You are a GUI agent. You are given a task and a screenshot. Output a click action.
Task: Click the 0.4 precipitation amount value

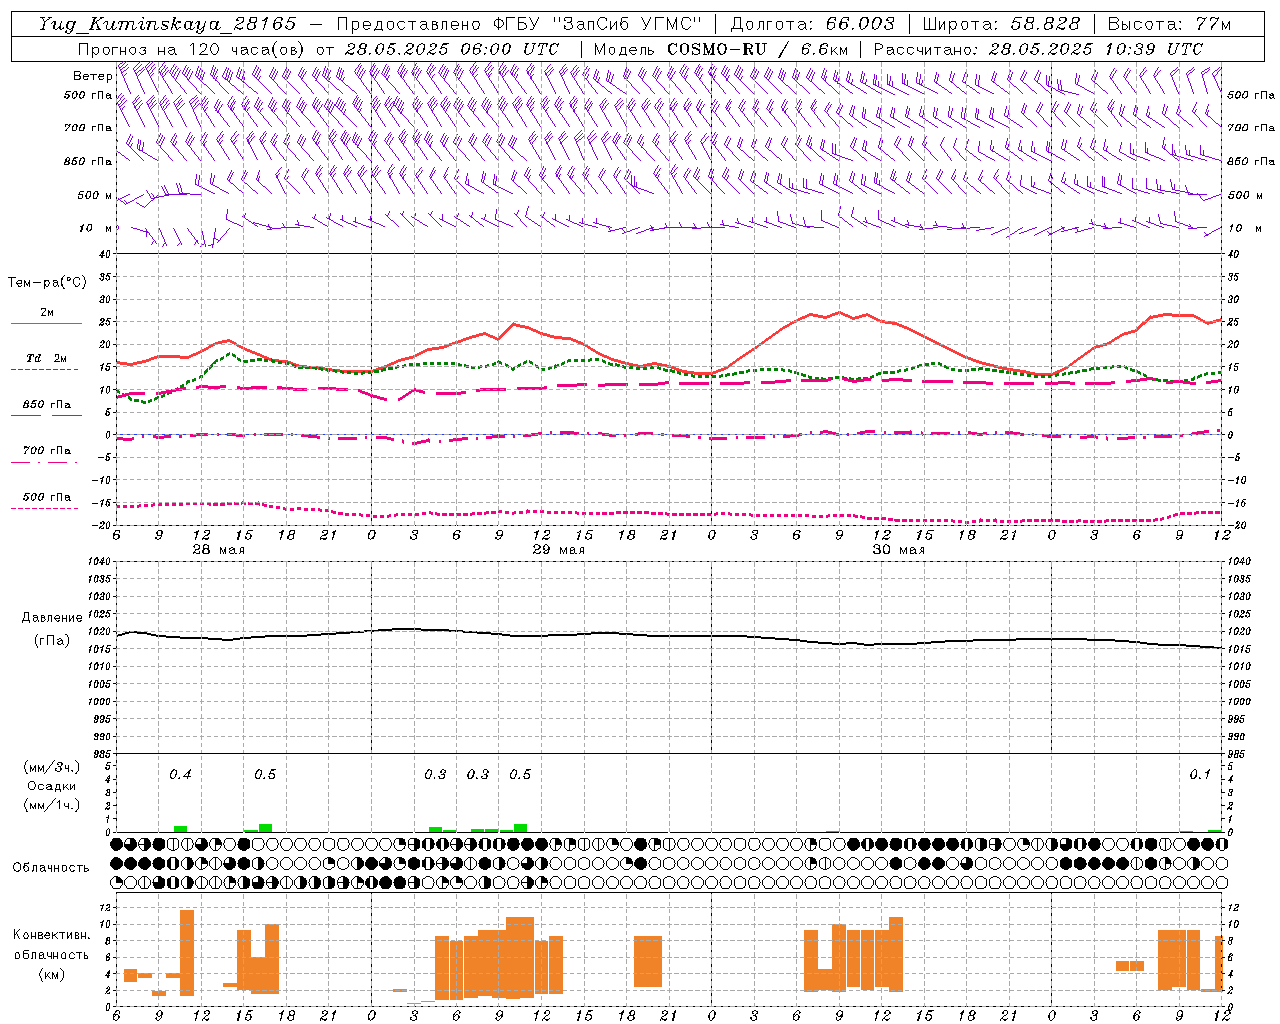pos(180,775)
